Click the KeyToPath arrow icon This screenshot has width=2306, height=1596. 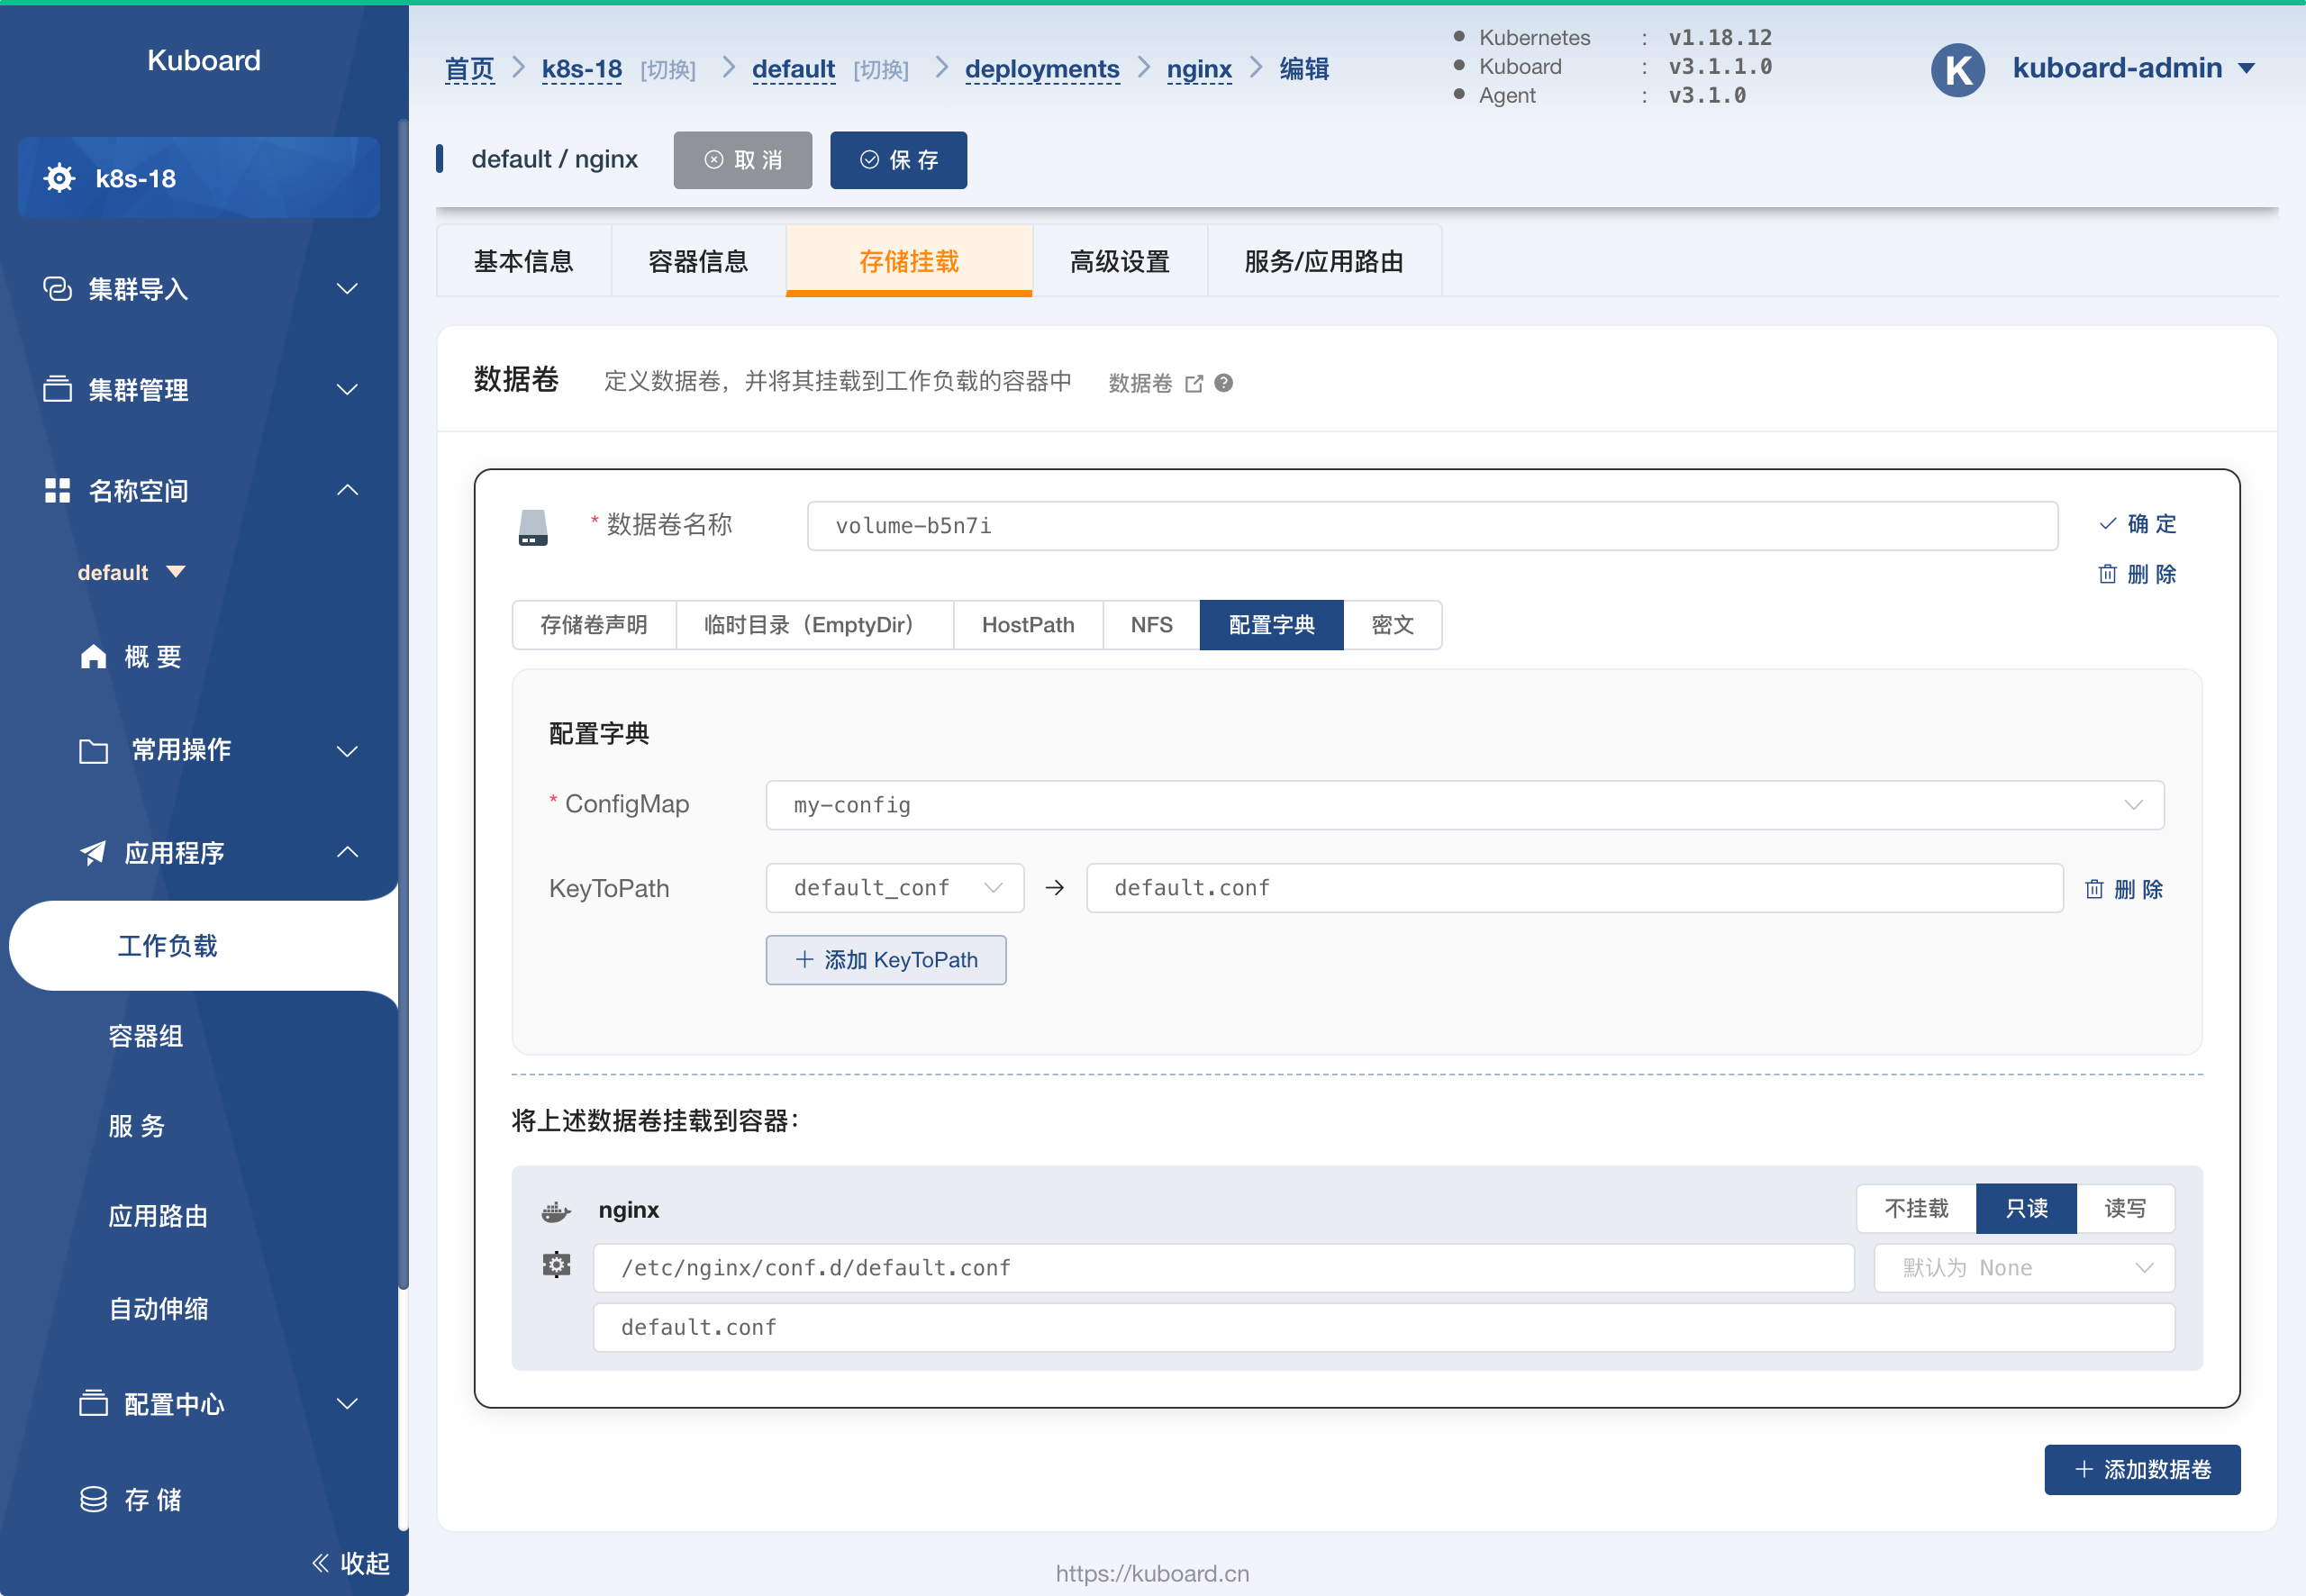[x=1054, y=888]
